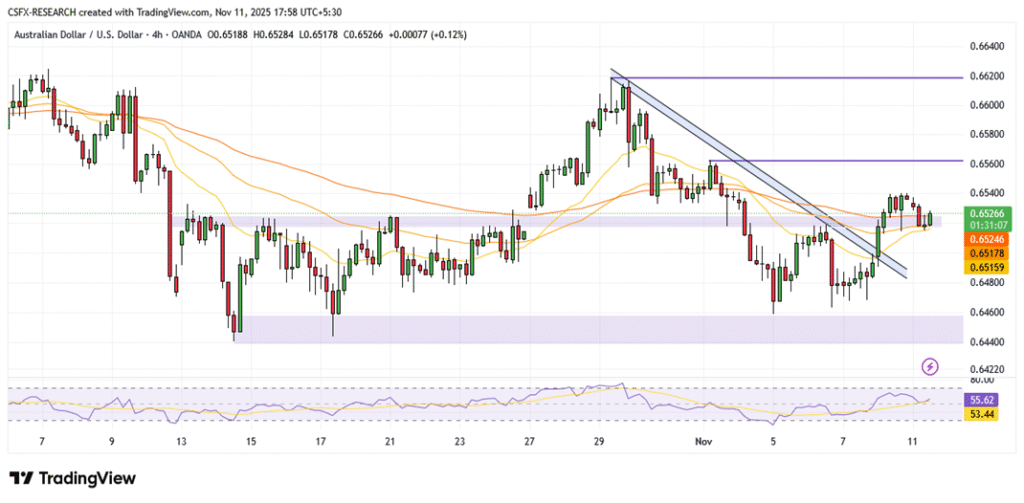
Task: Click the 29 date label on the time axis
Action: [x=599, y=440]
